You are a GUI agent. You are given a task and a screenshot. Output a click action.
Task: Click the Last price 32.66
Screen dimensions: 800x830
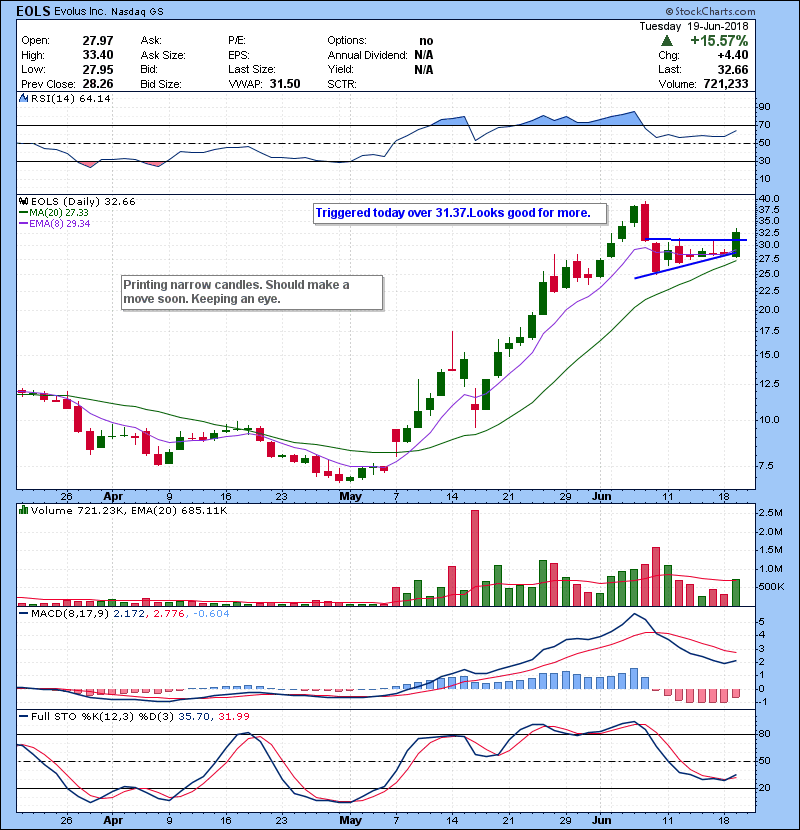(x=733, y=70)
